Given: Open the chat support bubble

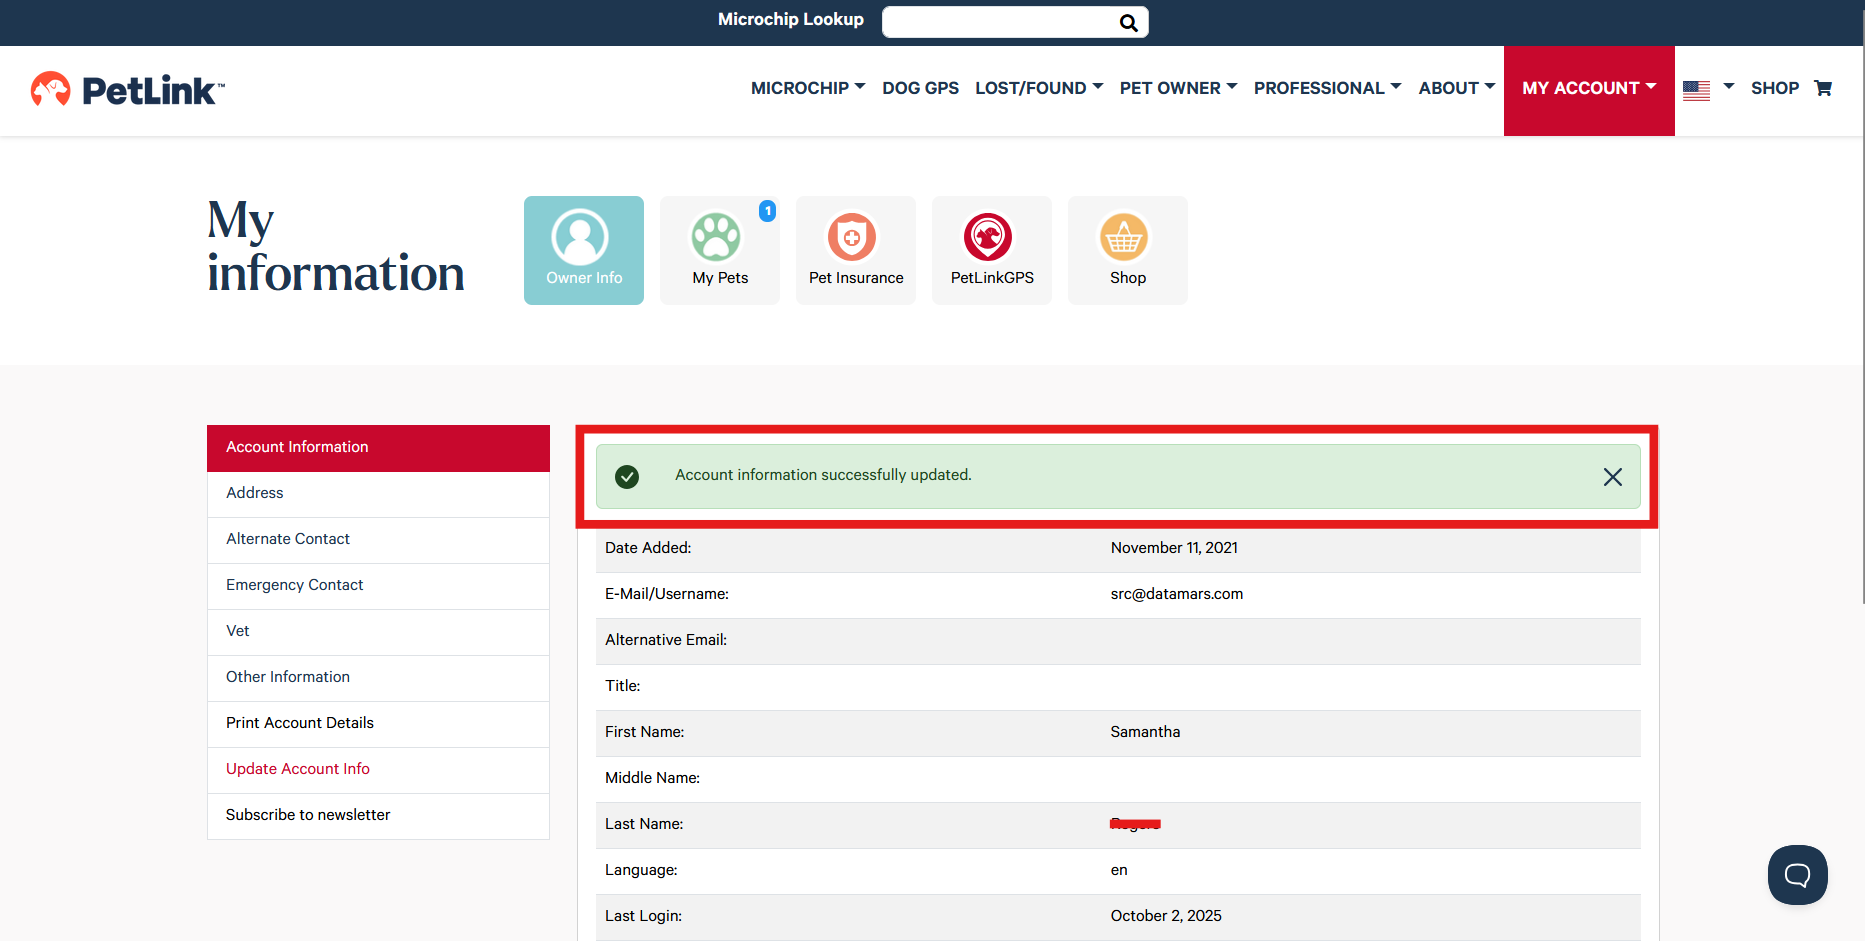Looking at the screenshot, I should (1797, 875).
